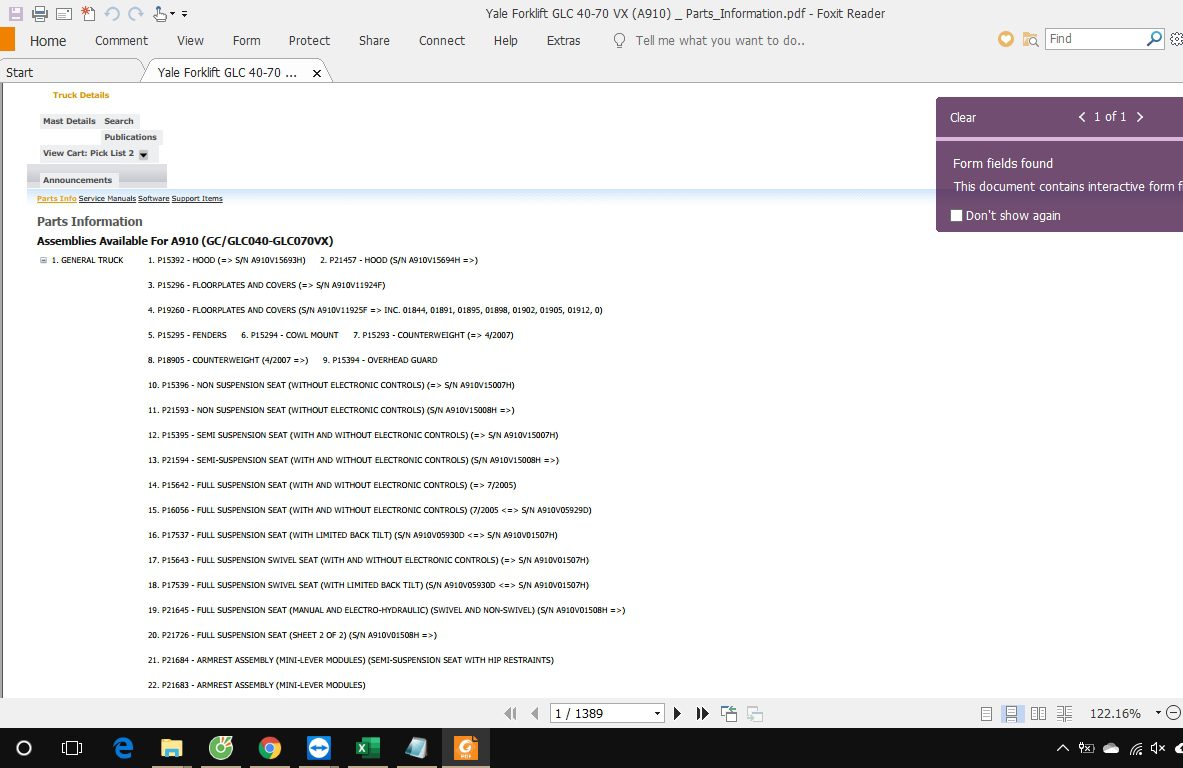Open the View ribbon tab
The width and height of the screenshot is (1183, 768).
click(x=190, y=41)
